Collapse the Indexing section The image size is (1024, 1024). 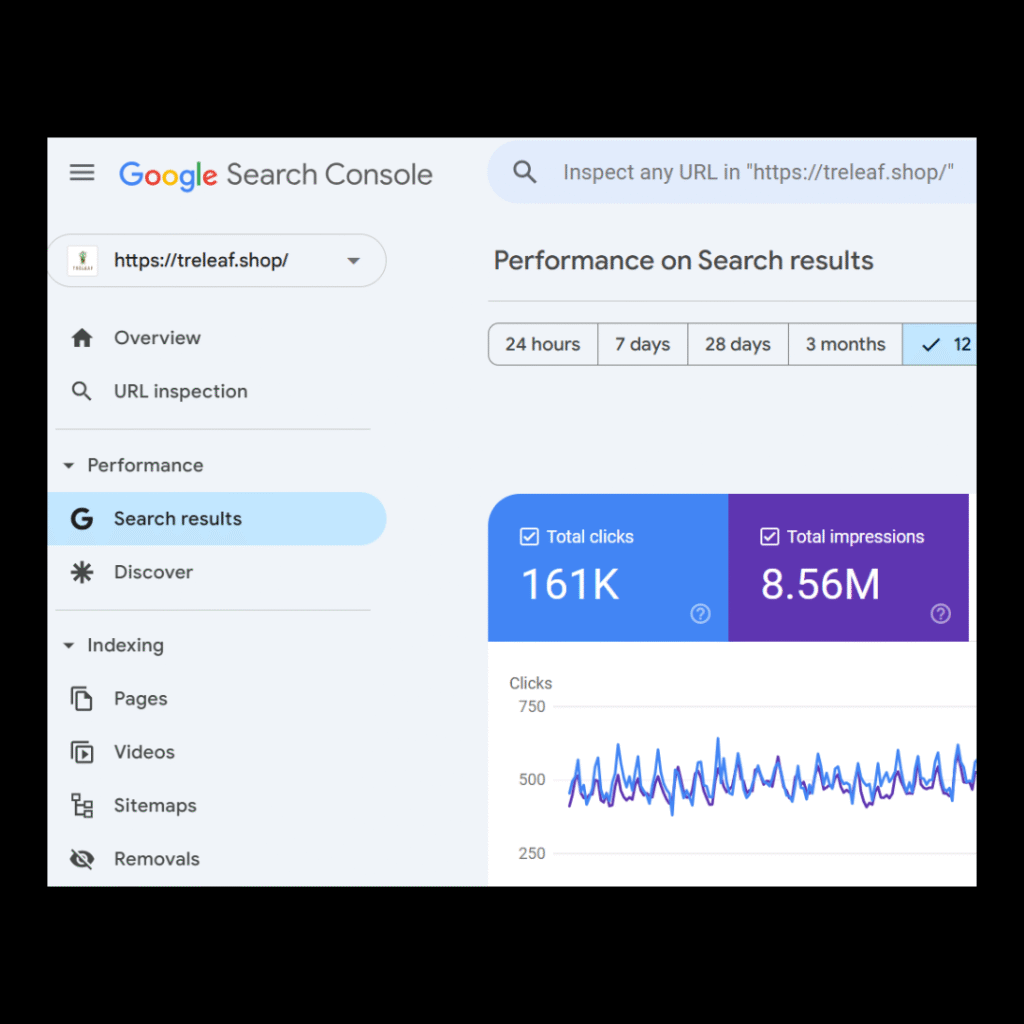[x=69, y=646]
